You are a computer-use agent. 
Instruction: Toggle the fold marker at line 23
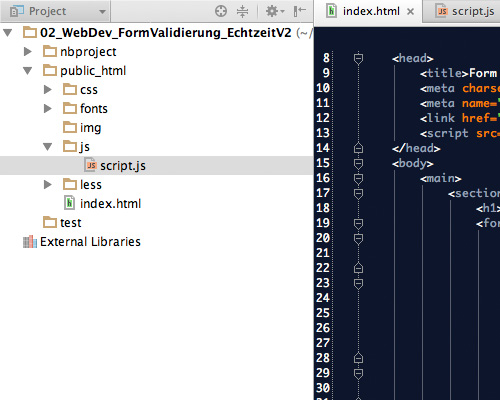coord(358,284)
